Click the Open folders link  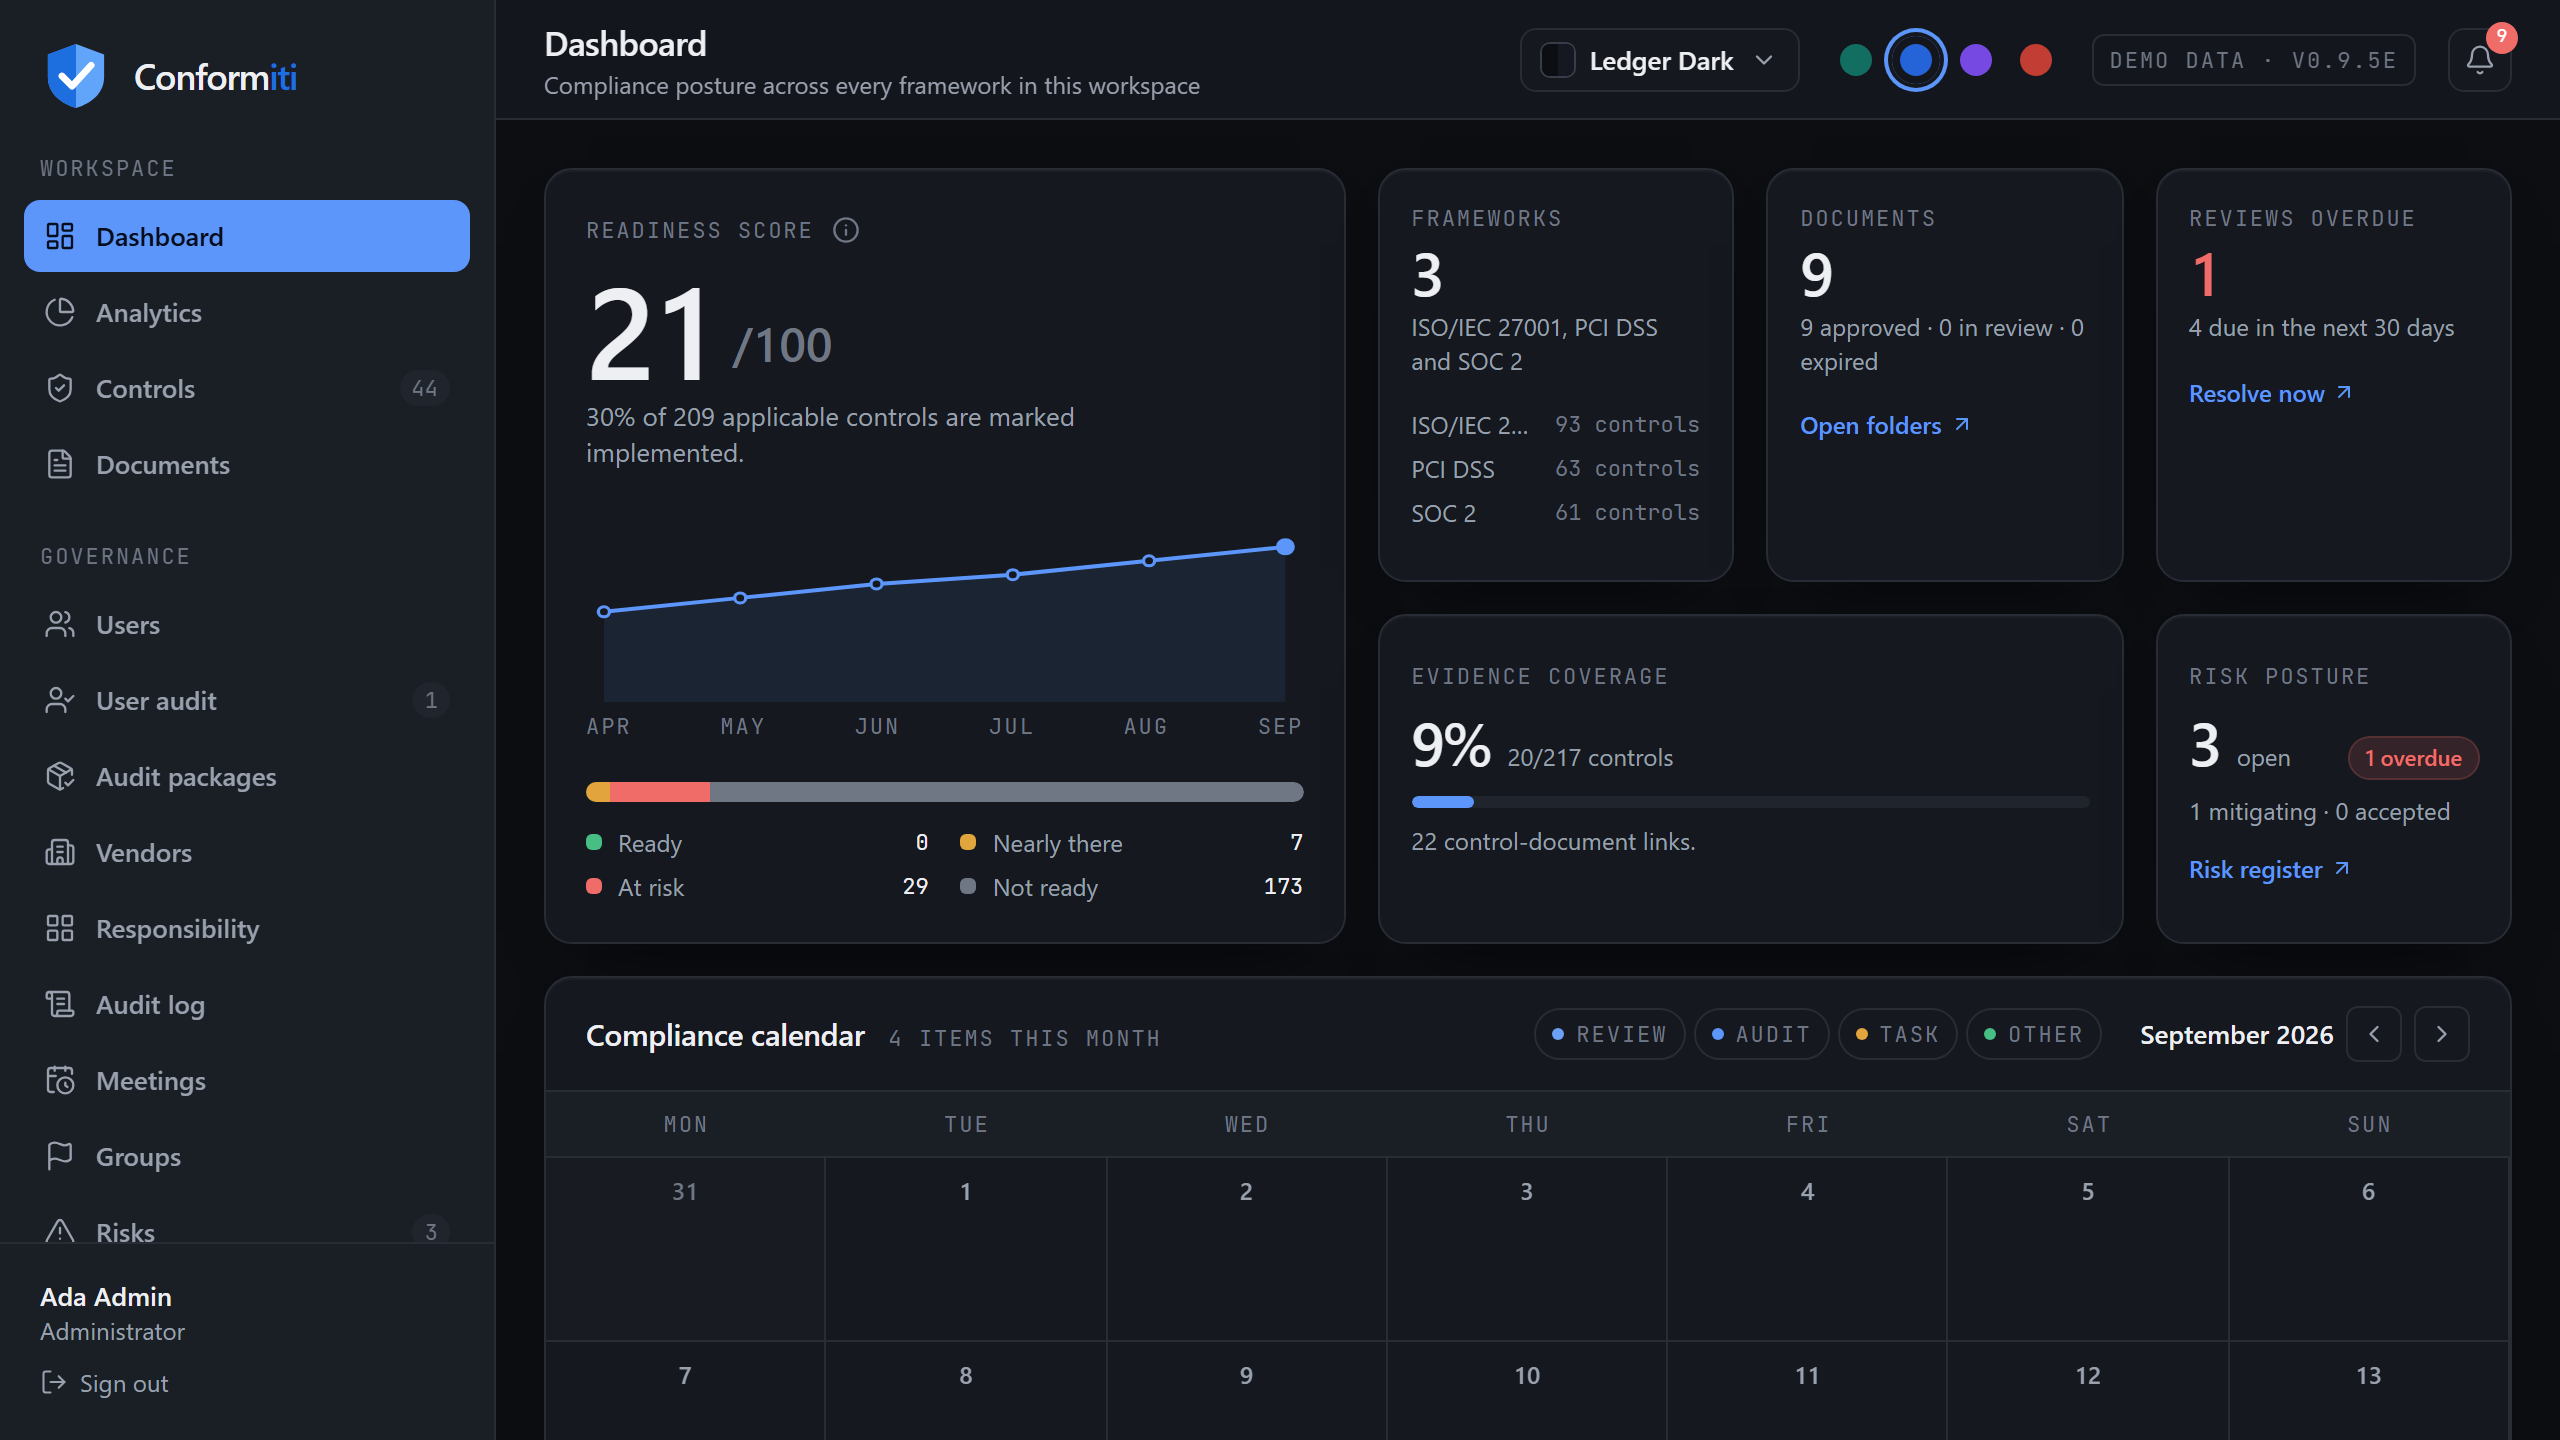(1885, 425)
